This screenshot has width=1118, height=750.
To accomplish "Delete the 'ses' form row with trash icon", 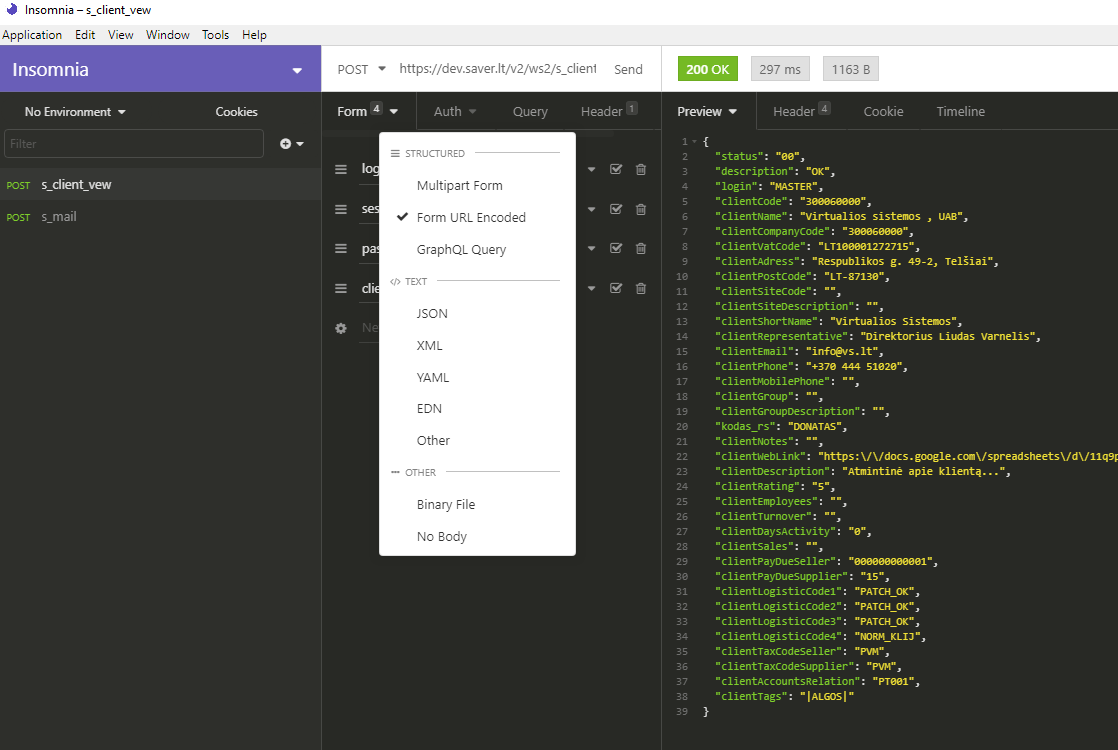I will (641, 209).
